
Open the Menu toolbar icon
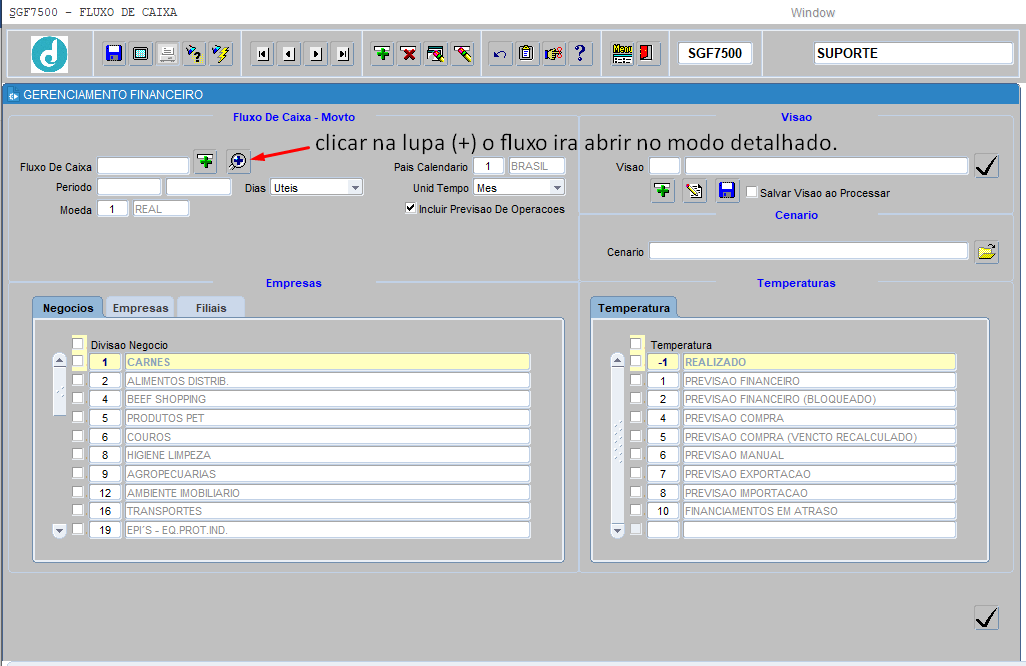(622, 53)
